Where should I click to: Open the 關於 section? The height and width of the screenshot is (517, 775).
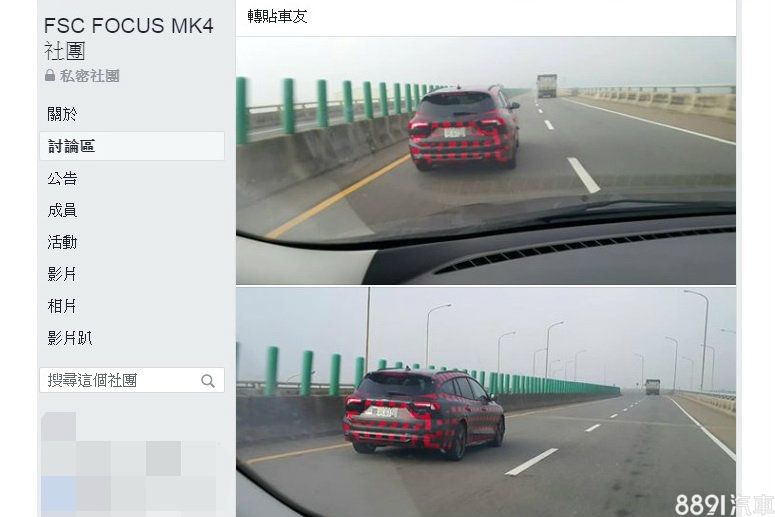click(62, 114)
